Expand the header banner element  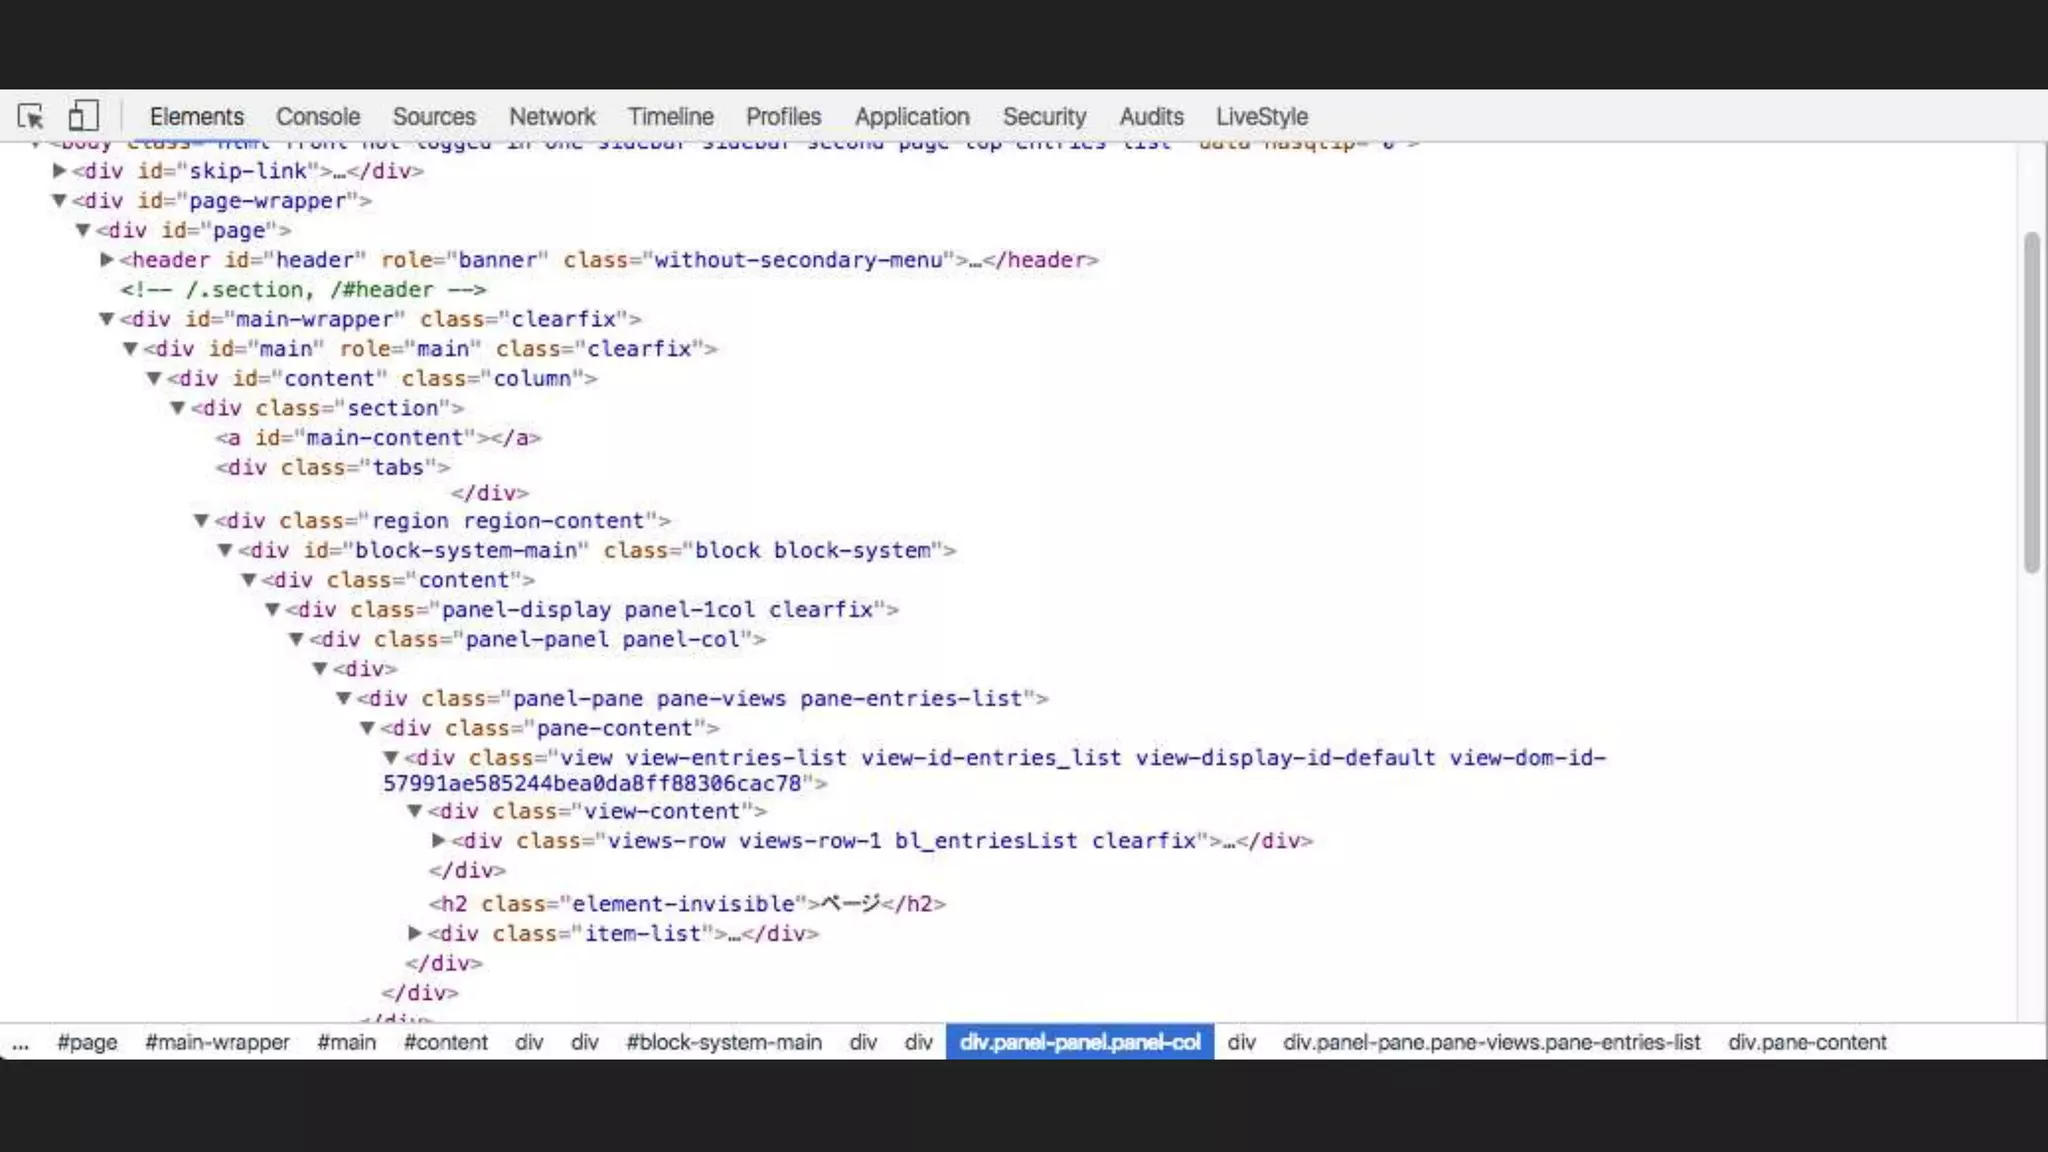pos(107,260)
